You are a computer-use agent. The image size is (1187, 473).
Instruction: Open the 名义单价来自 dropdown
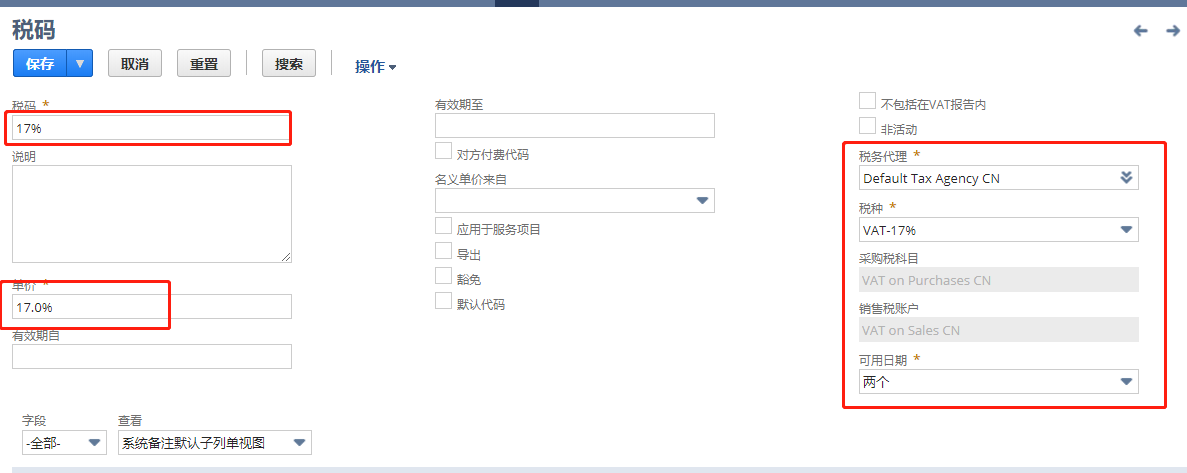click(702, 201)
